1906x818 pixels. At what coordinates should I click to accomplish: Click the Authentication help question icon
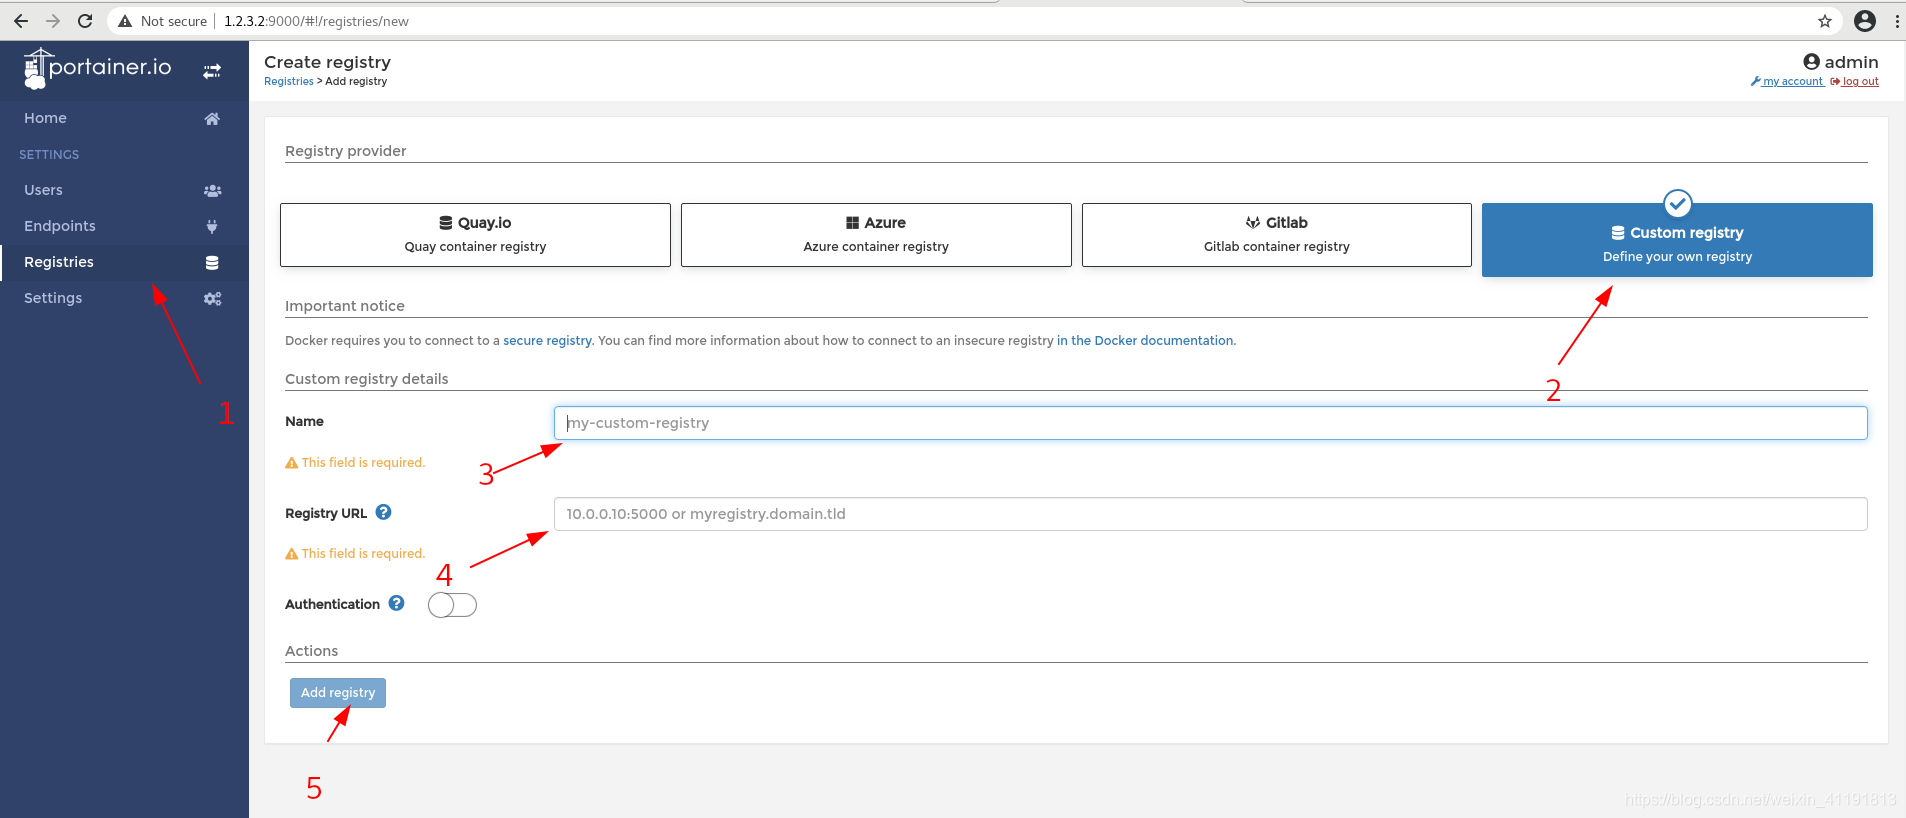click(x=396, y=603)
